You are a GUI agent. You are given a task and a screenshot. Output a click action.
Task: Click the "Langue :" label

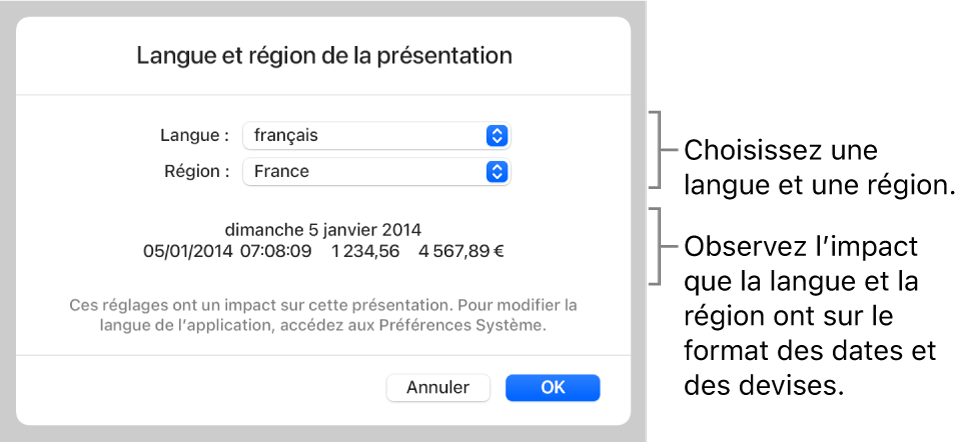(195, 135)
